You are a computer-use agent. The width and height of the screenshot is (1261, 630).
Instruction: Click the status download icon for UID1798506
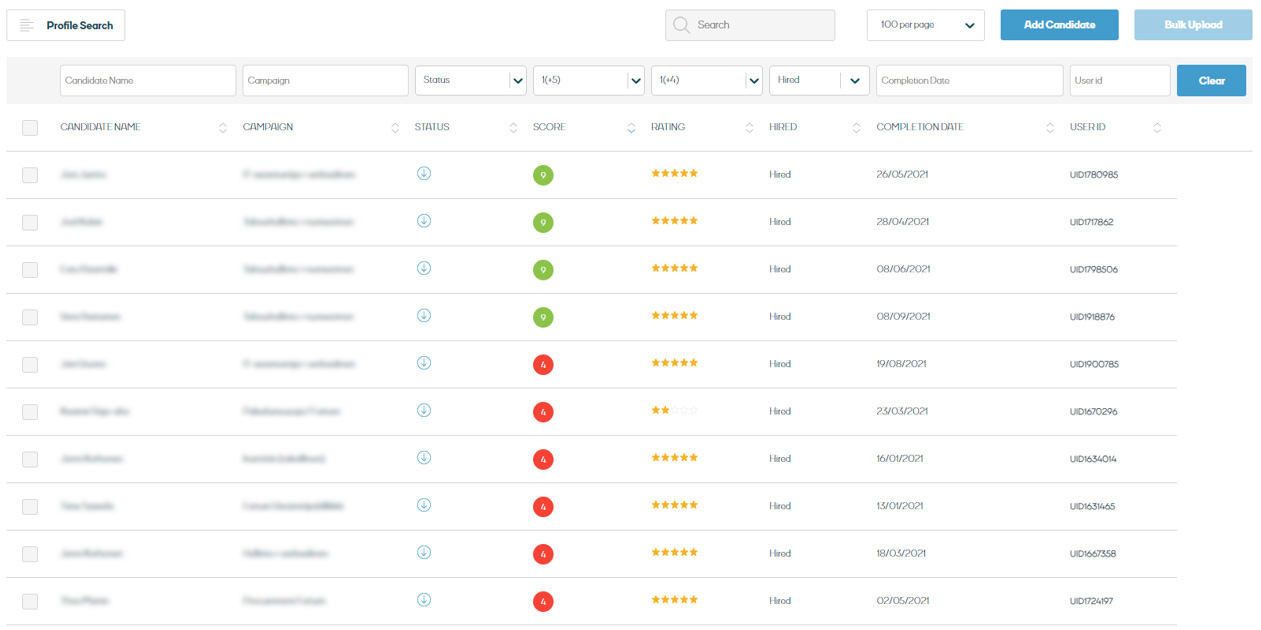click(424, 268)
